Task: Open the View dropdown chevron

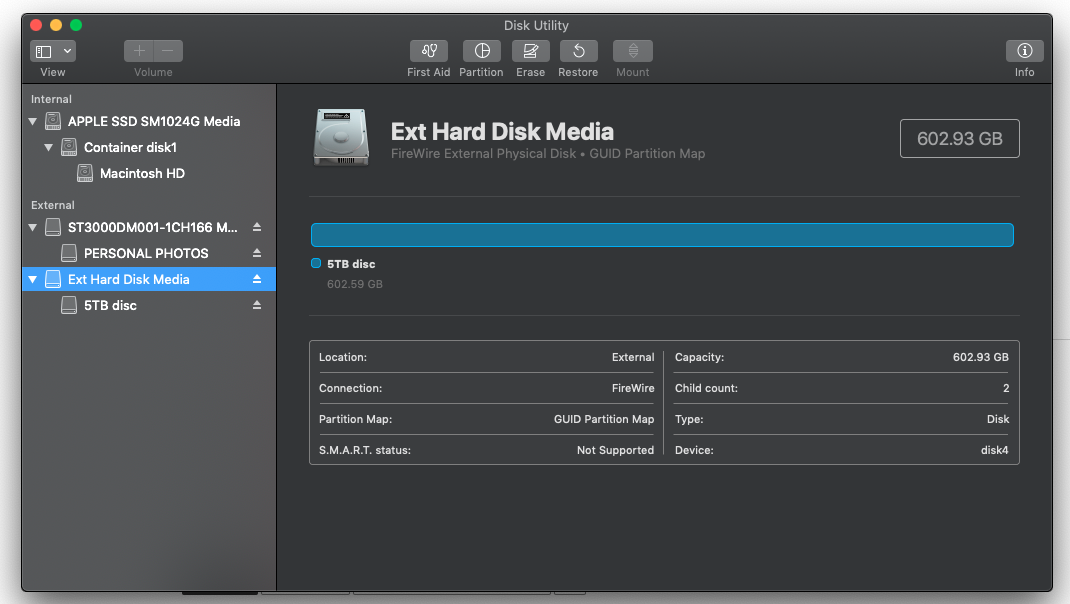Action: click(67, 51)
